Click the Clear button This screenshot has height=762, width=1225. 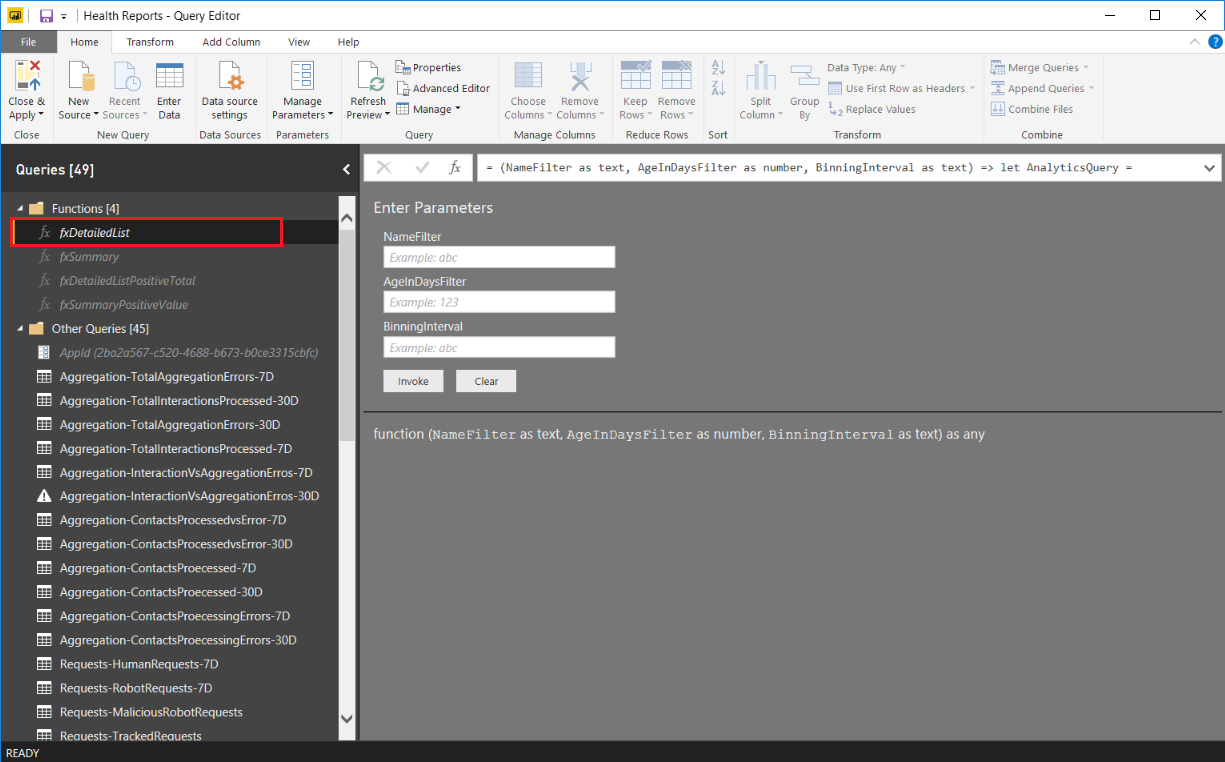pos(486,381)
